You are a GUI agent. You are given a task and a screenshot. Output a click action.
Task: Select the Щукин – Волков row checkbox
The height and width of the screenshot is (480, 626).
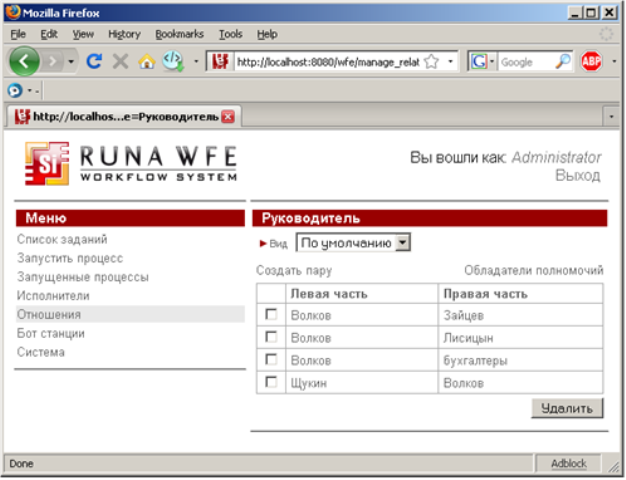[271, 382]
